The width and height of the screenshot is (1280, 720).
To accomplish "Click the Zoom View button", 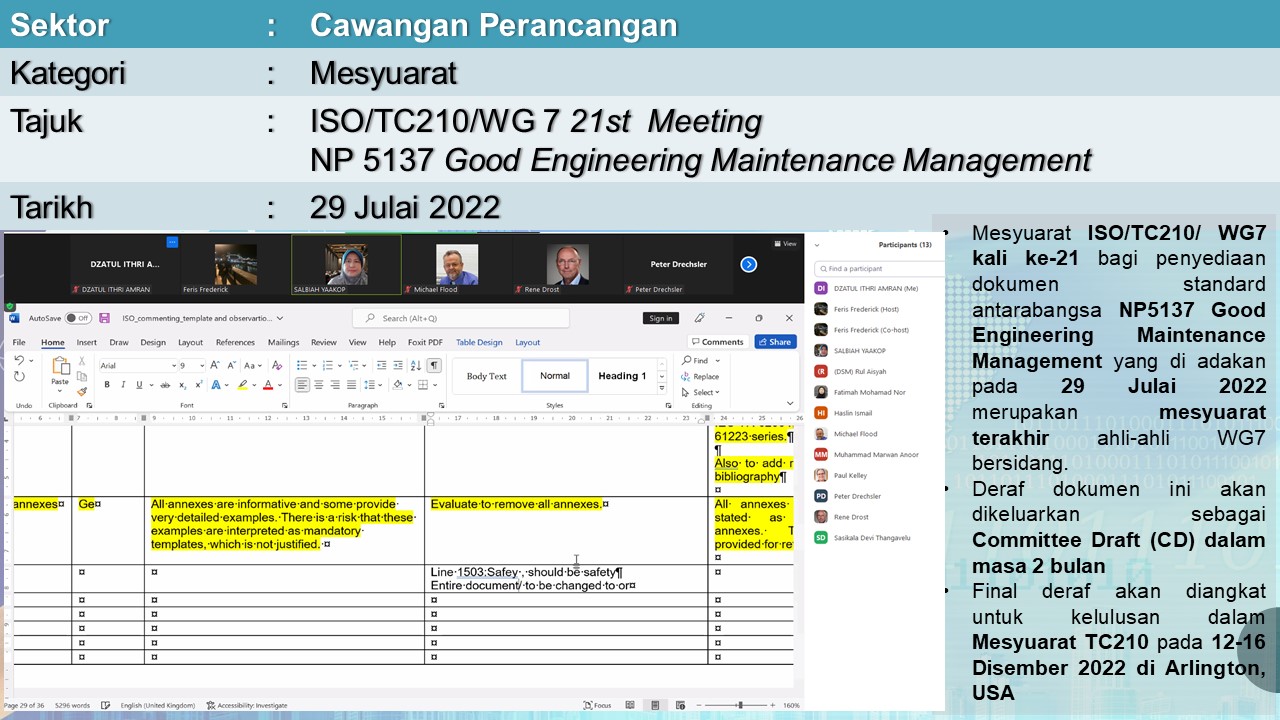I will 786,243.
